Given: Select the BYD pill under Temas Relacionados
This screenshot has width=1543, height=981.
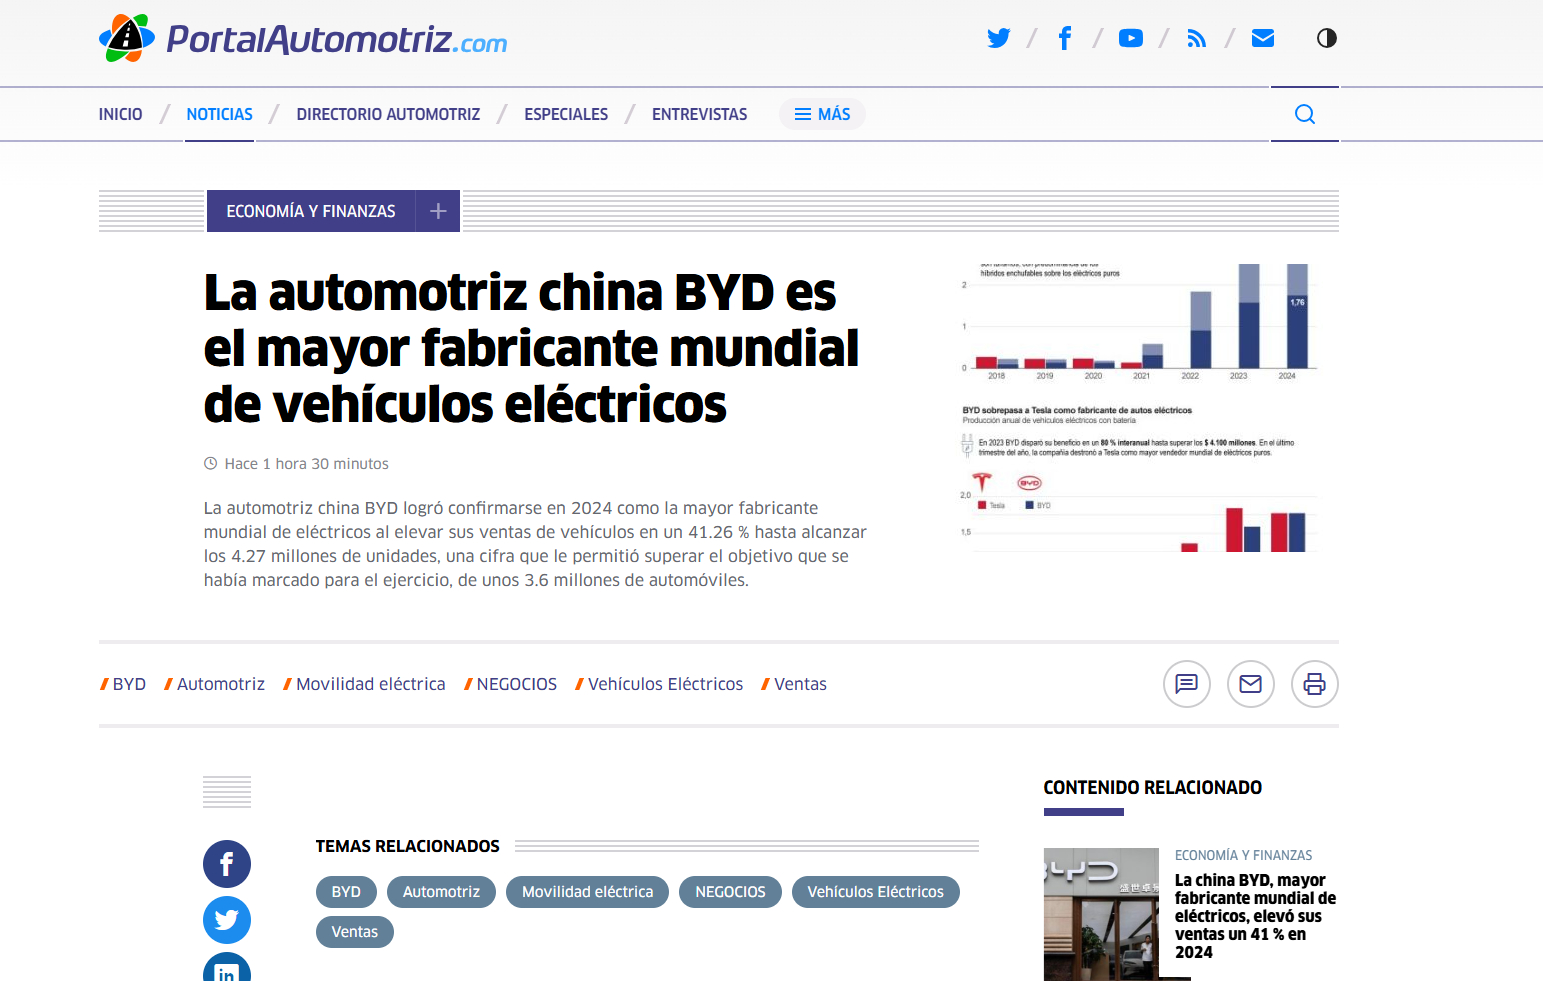Looking at the screenshot, I should coord(346,892).
